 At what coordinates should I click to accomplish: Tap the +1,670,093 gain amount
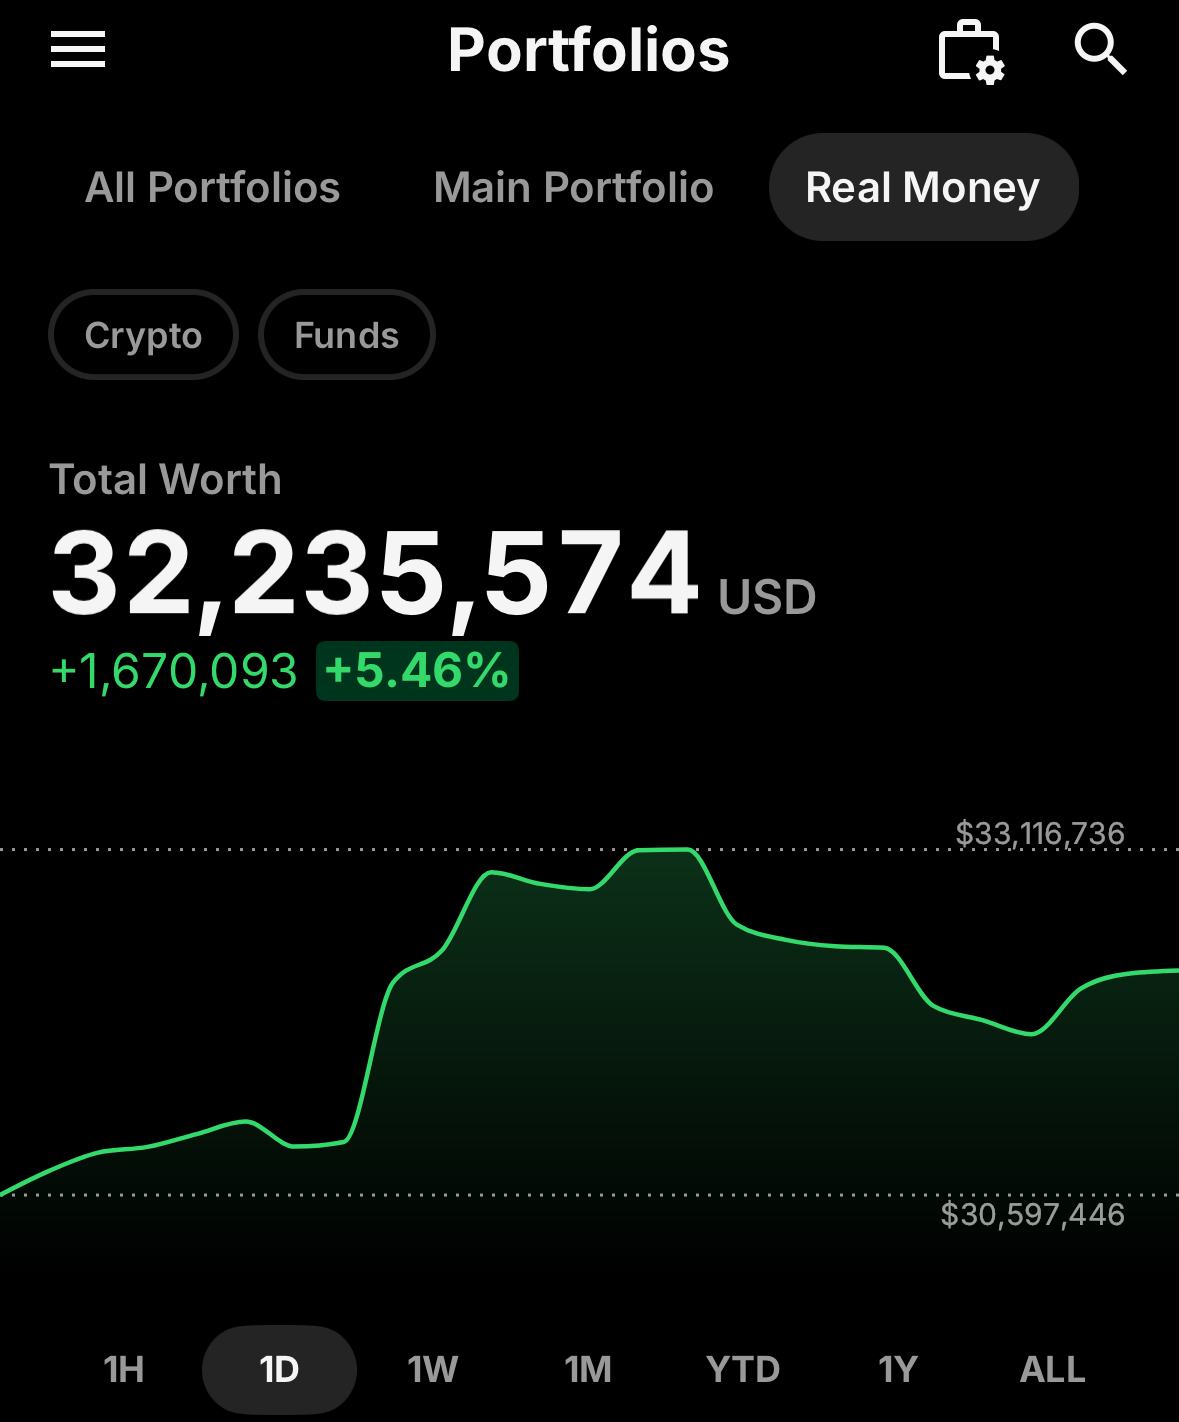coord(174,671)
